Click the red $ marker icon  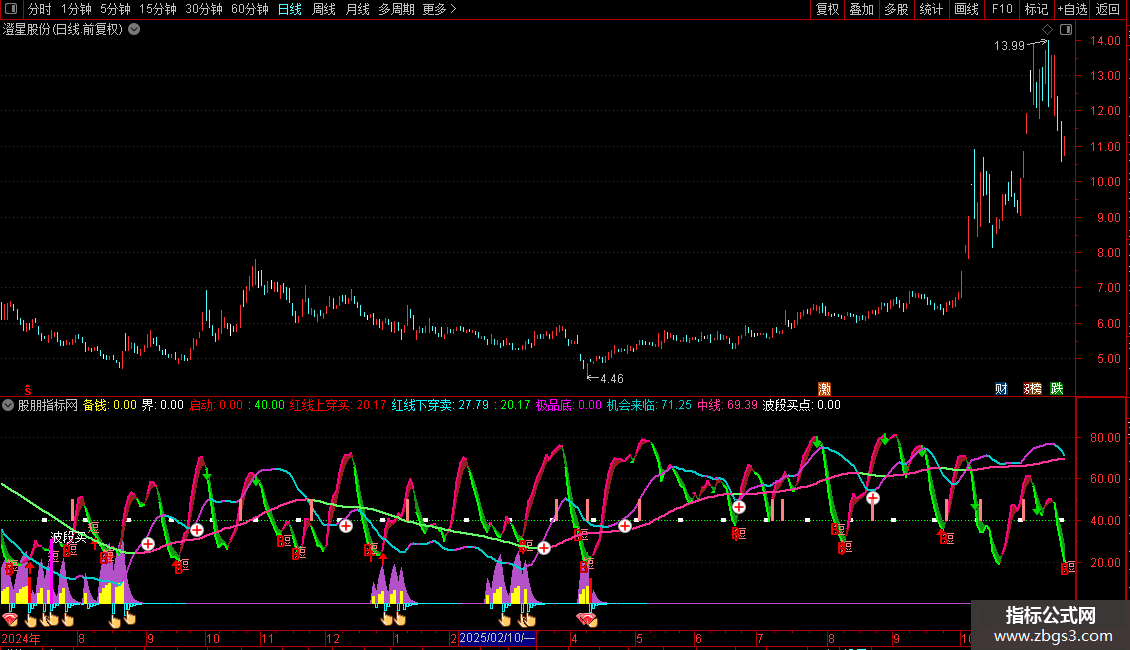point(28,389)
